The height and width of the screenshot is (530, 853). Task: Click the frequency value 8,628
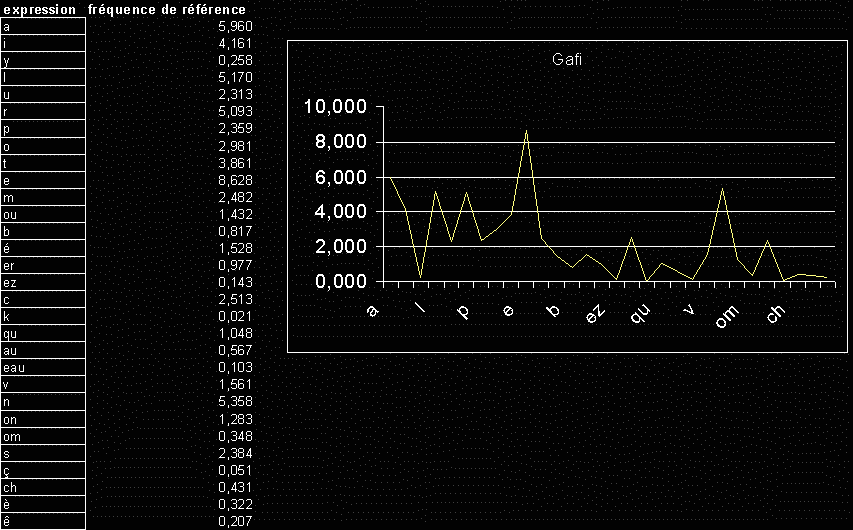click(x=235, y=181)
